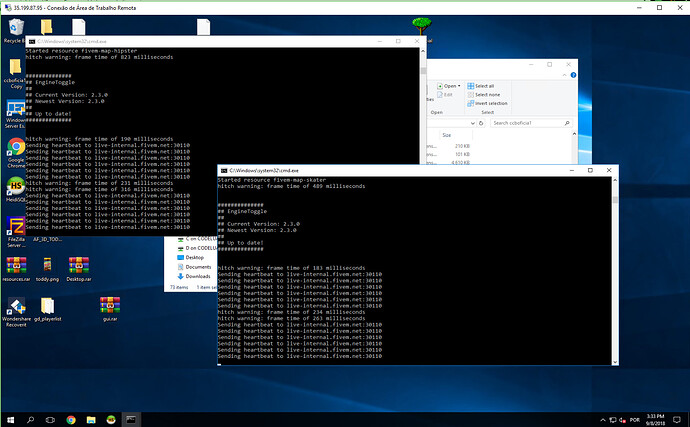Open the Recycle Bin desktop icon
690x427 pixels.
pos(15,27)
